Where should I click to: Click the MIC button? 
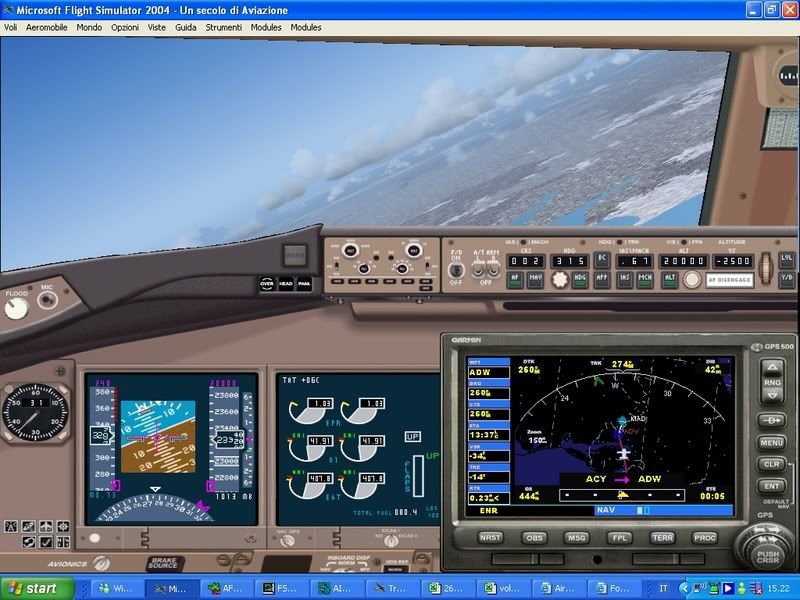coord(47,300)
